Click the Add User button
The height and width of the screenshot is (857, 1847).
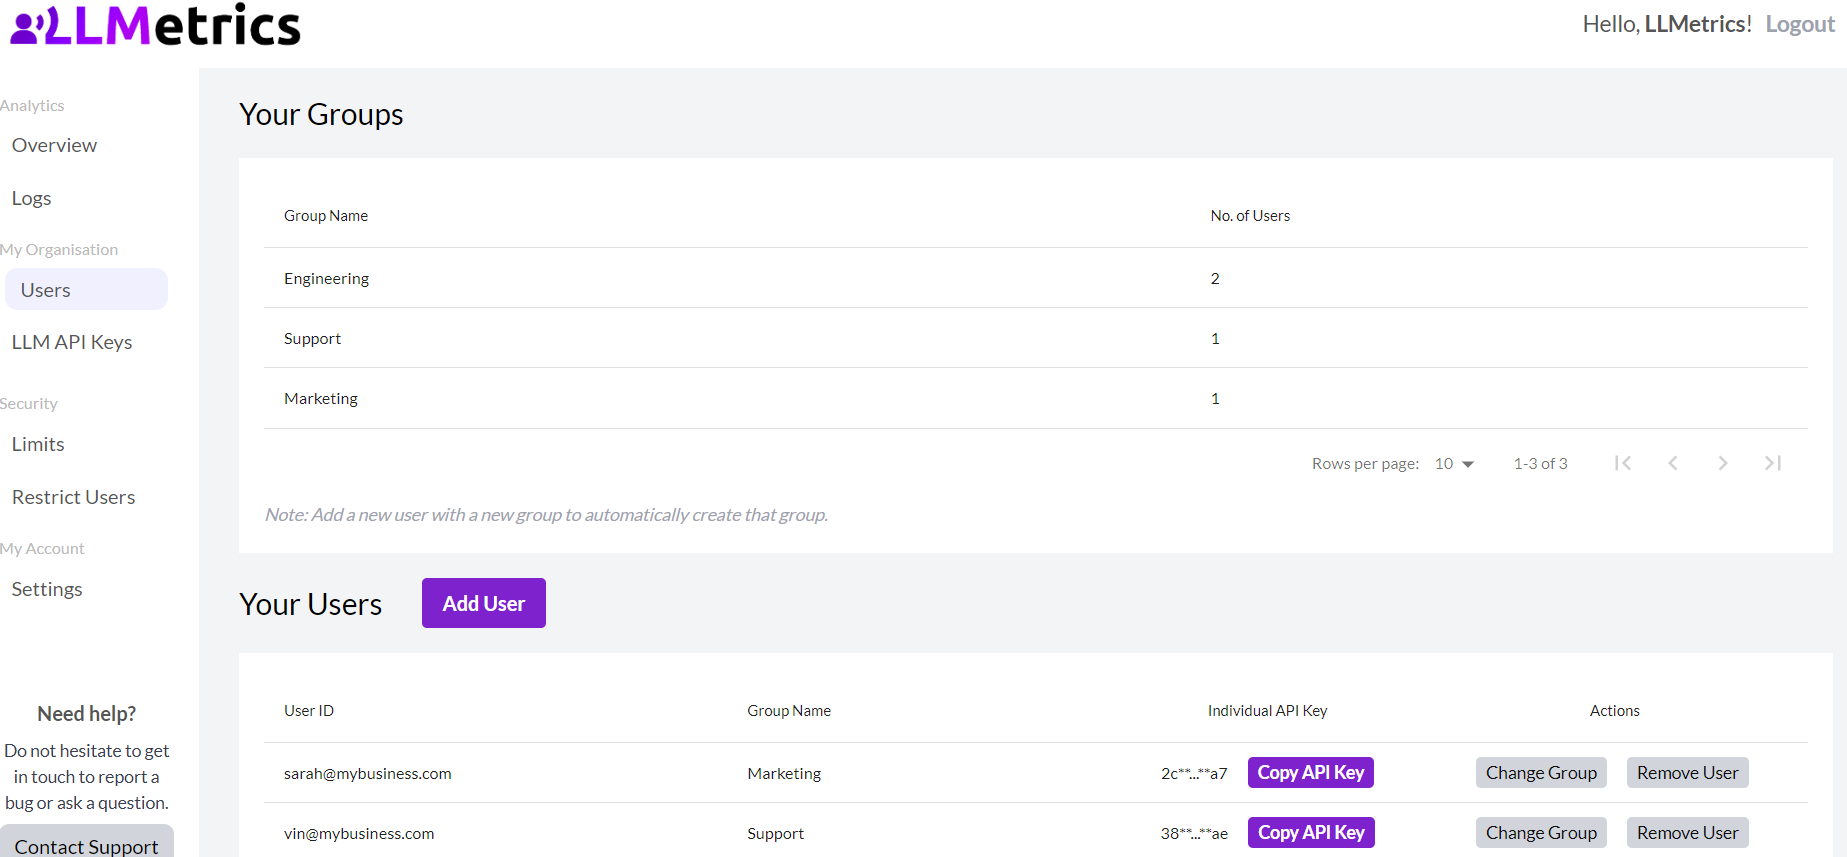pyautogui.click(x=484, y=604)
